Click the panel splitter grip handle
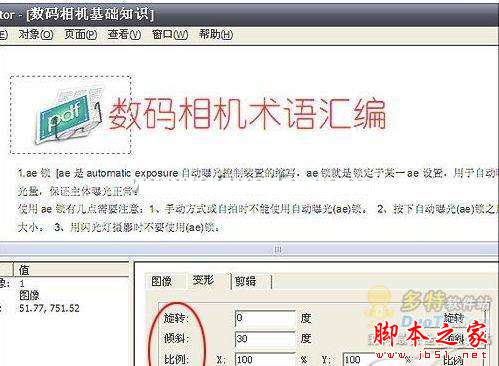This screenshot has width=499, height=366. (278, 249)
